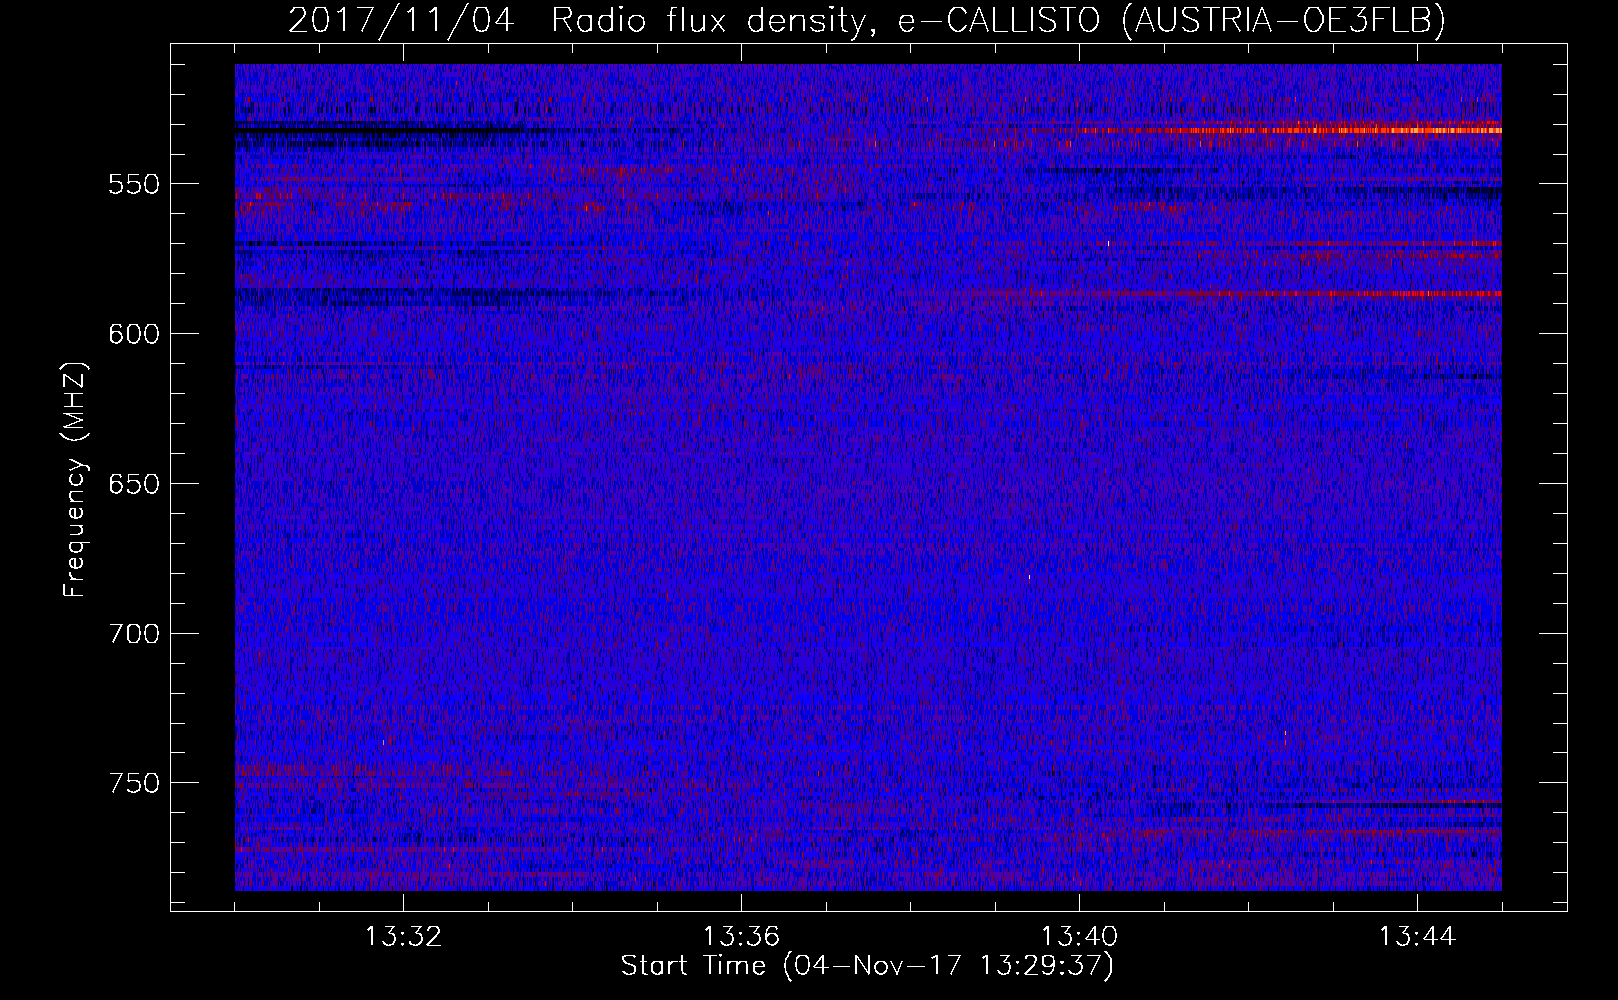Screen dimensions: 1618x1000
Task: Click the 'Frequency (MHZ)' axis label
Action: (x=75, y=480)
